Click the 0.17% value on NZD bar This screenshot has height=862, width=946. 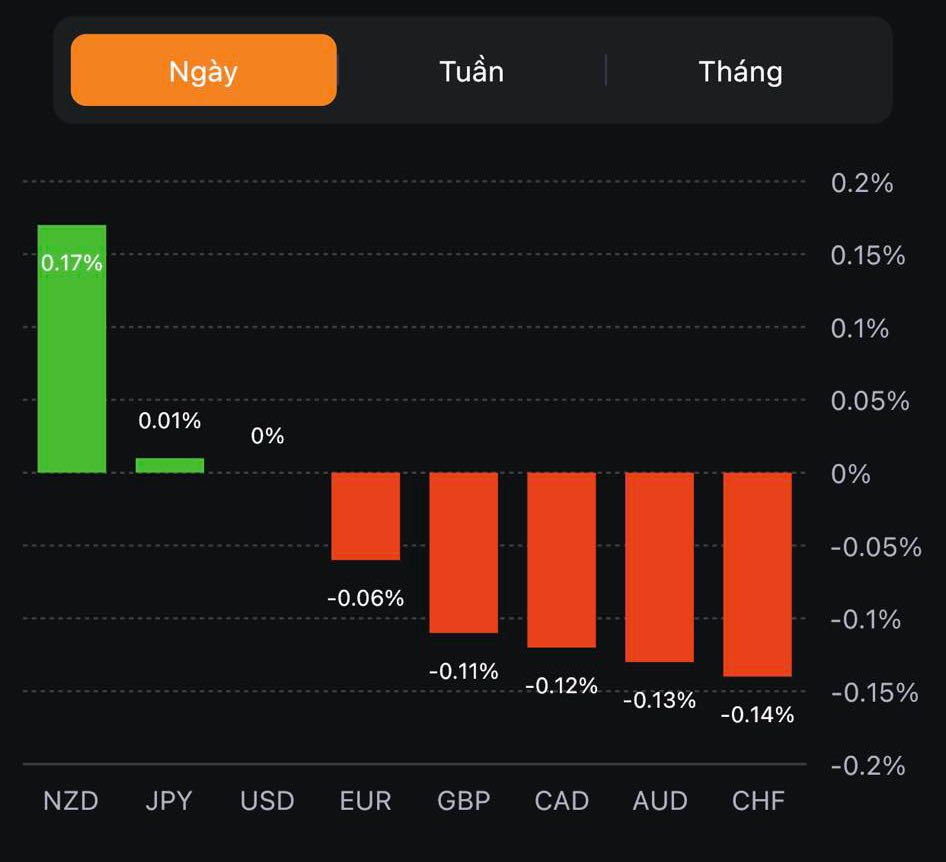(72, 263)
